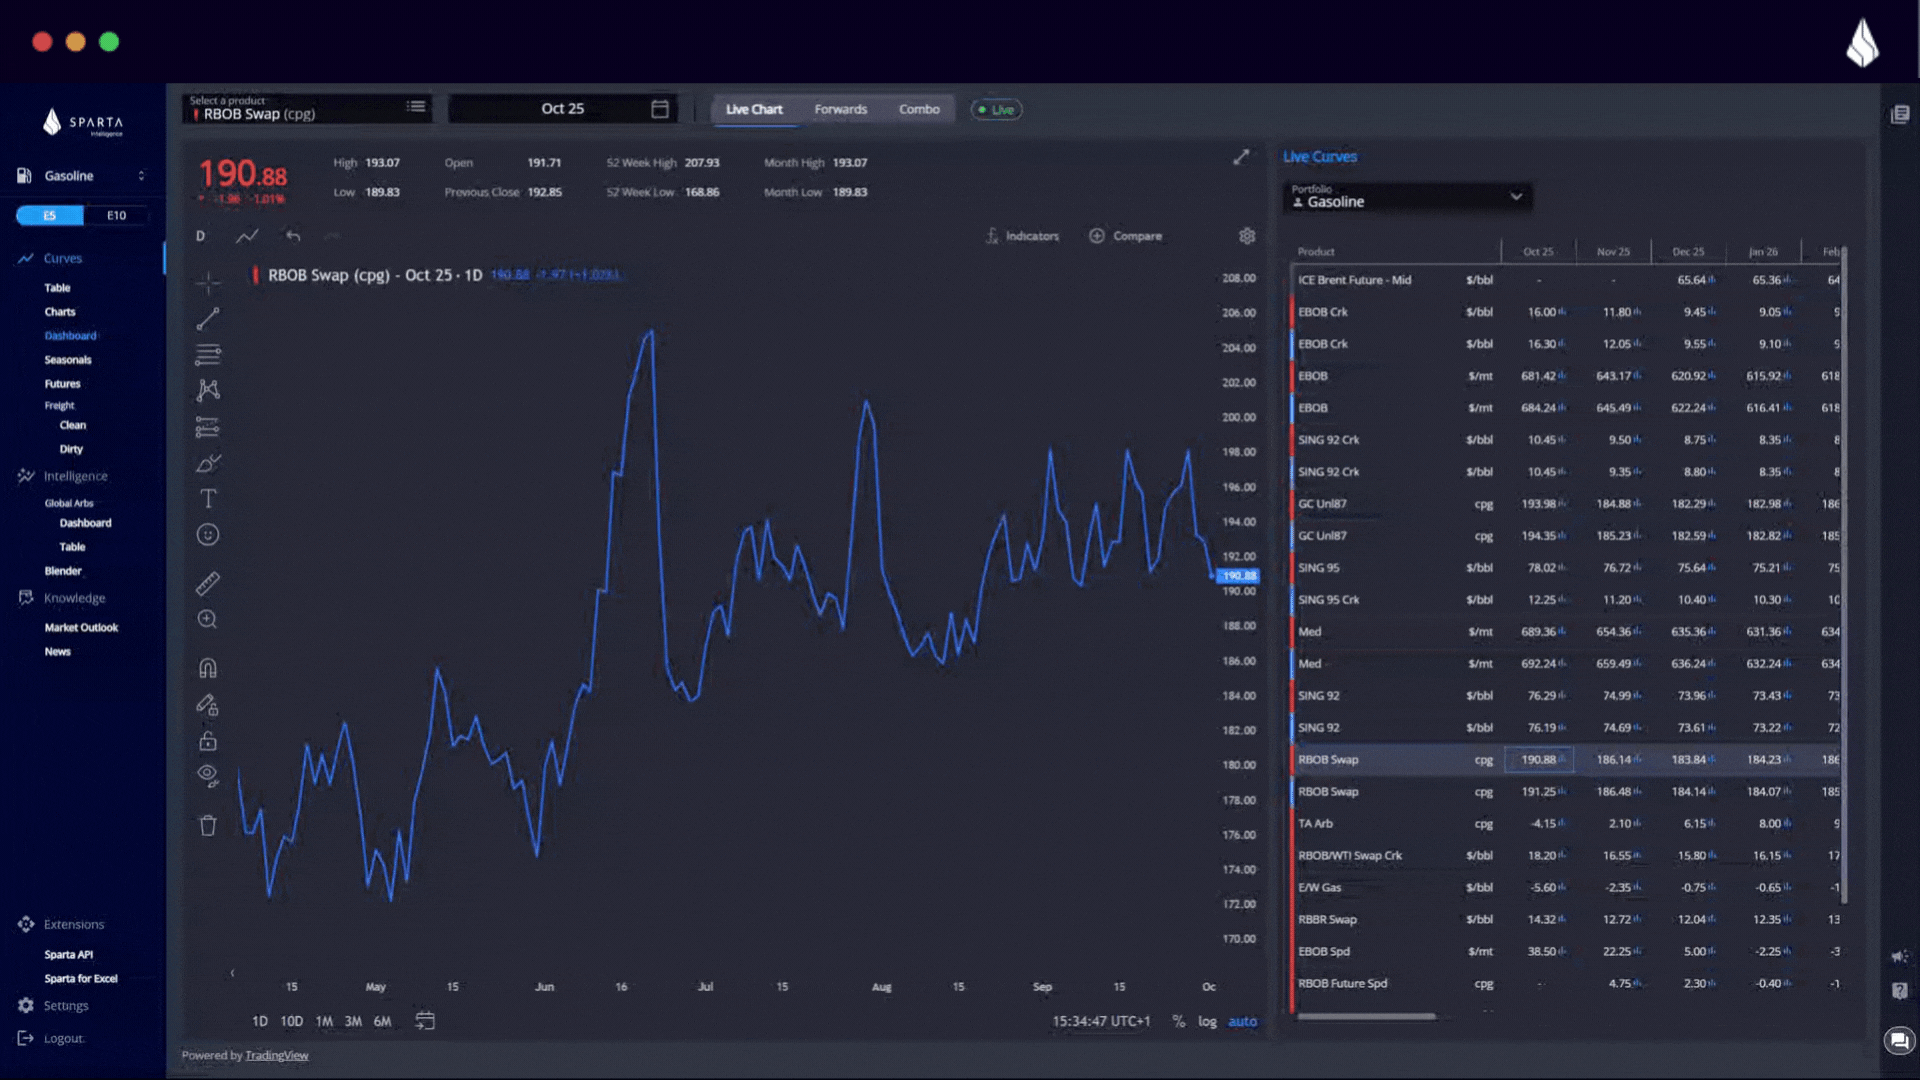Set chart range to 3M
1920x1080 pixels.
(353, 1021)
